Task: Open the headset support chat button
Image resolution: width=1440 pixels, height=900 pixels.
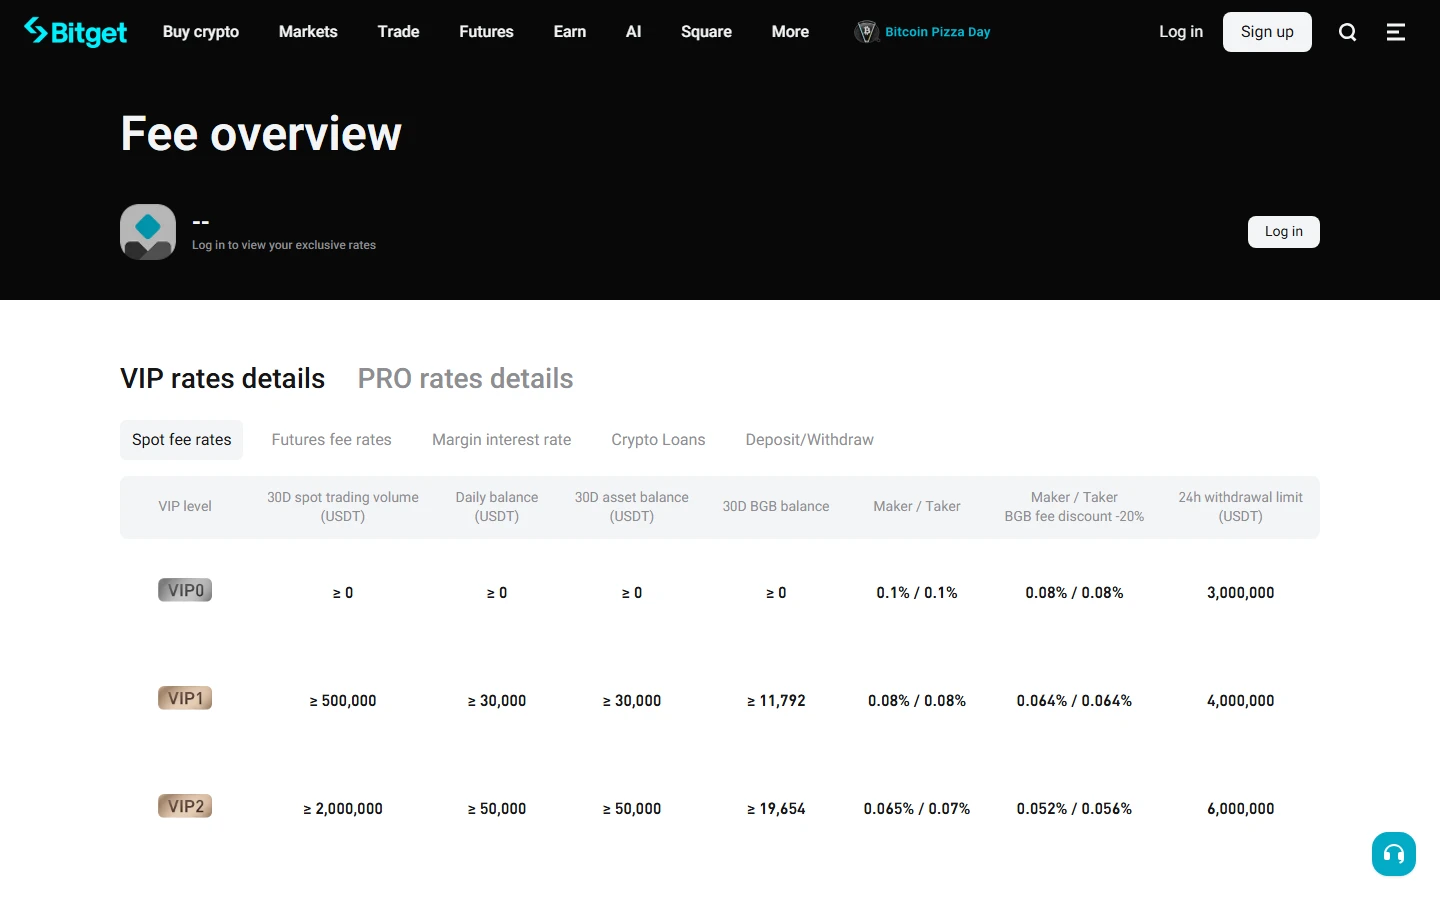Action: [1394, 854]
